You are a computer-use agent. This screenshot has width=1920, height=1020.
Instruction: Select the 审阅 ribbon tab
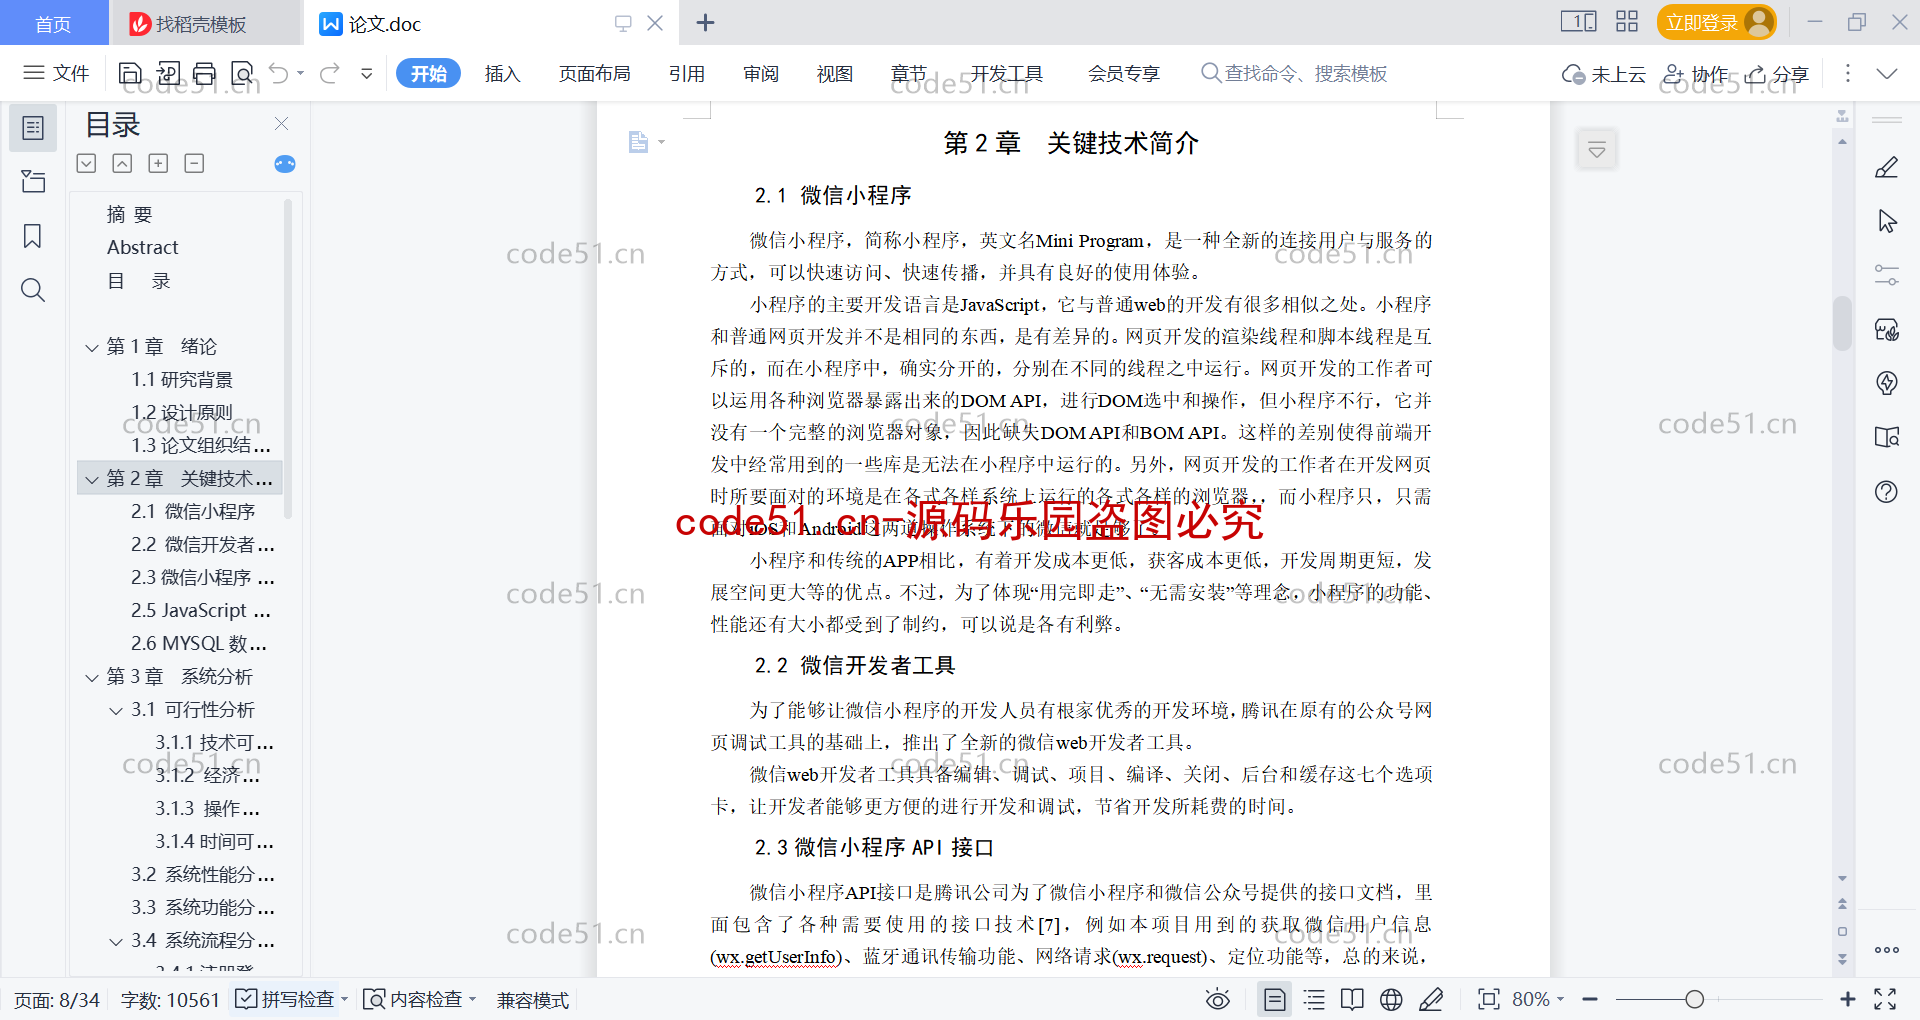coord(761,73)
